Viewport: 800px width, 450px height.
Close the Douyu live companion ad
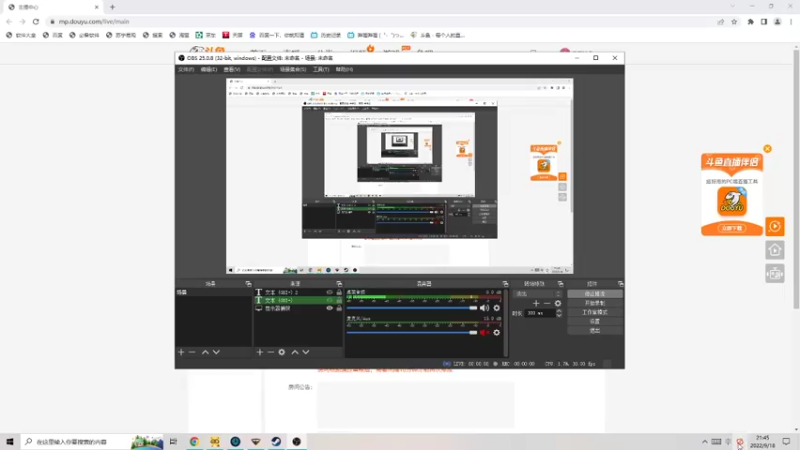click(767, 149)
